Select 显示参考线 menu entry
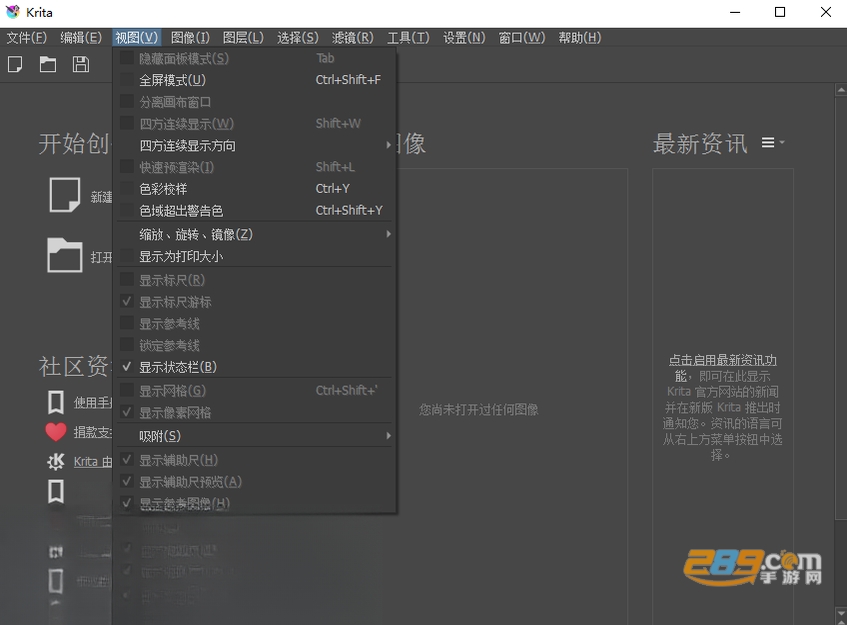 click(255, 324)
